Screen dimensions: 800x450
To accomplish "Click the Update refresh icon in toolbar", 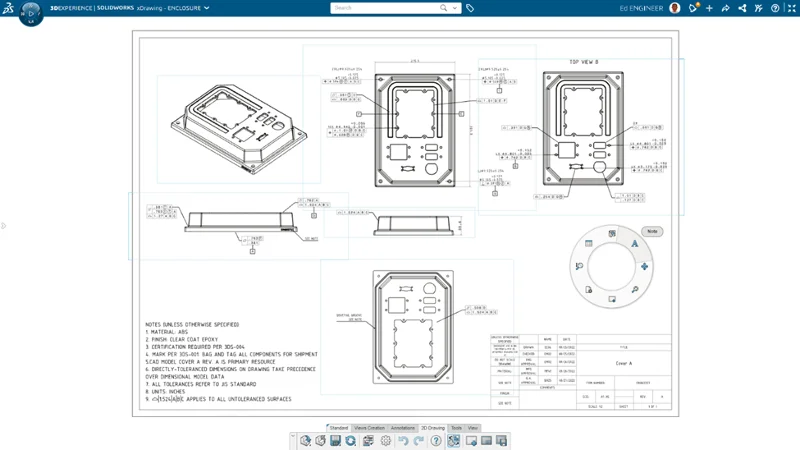I will tap(351, 440).
